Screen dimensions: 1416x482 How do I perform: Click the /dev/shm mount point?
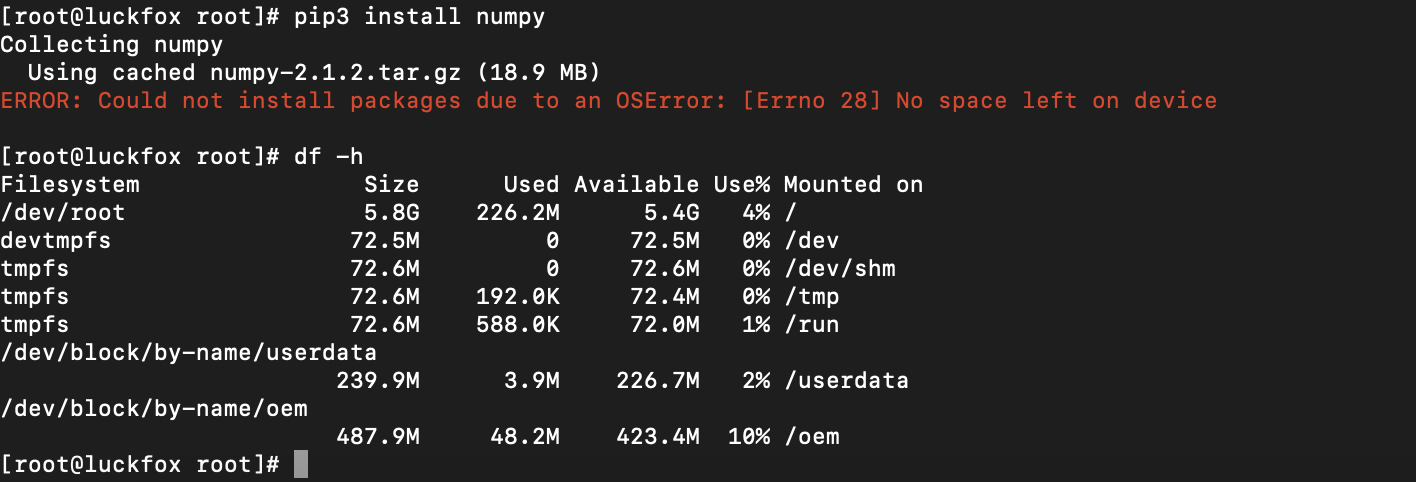[x=839, y=268]
